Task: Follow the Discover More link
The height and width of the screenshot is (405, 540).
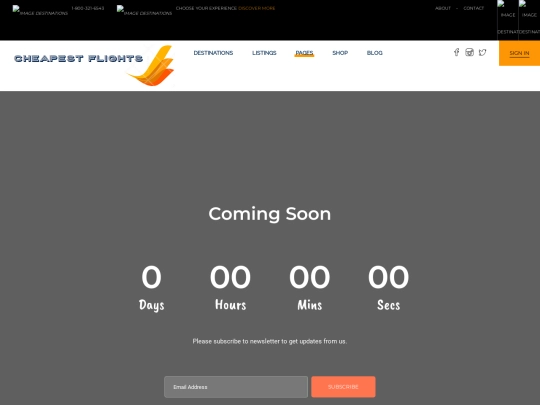Action: (x=257, y=8)
